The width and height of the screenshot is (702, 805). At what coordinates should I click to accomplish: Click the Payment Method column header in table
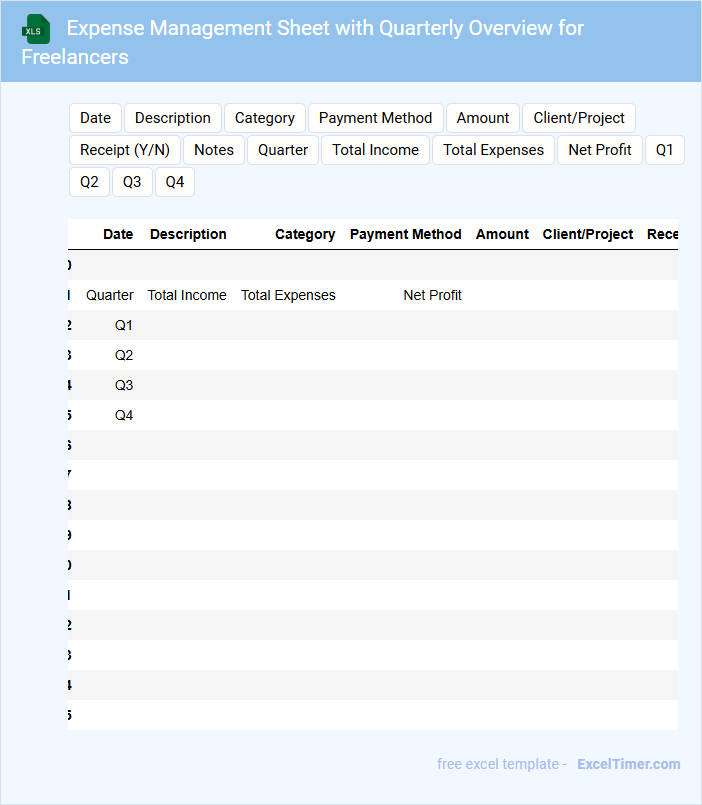(x=406, y=234)
